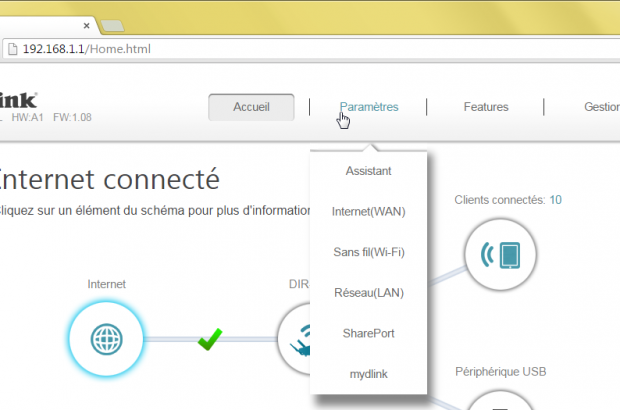The height and width of the screenshot is (410, 620).
Task: Select the Réseau(LAN) menu entry
Action: tap(369, 292)
